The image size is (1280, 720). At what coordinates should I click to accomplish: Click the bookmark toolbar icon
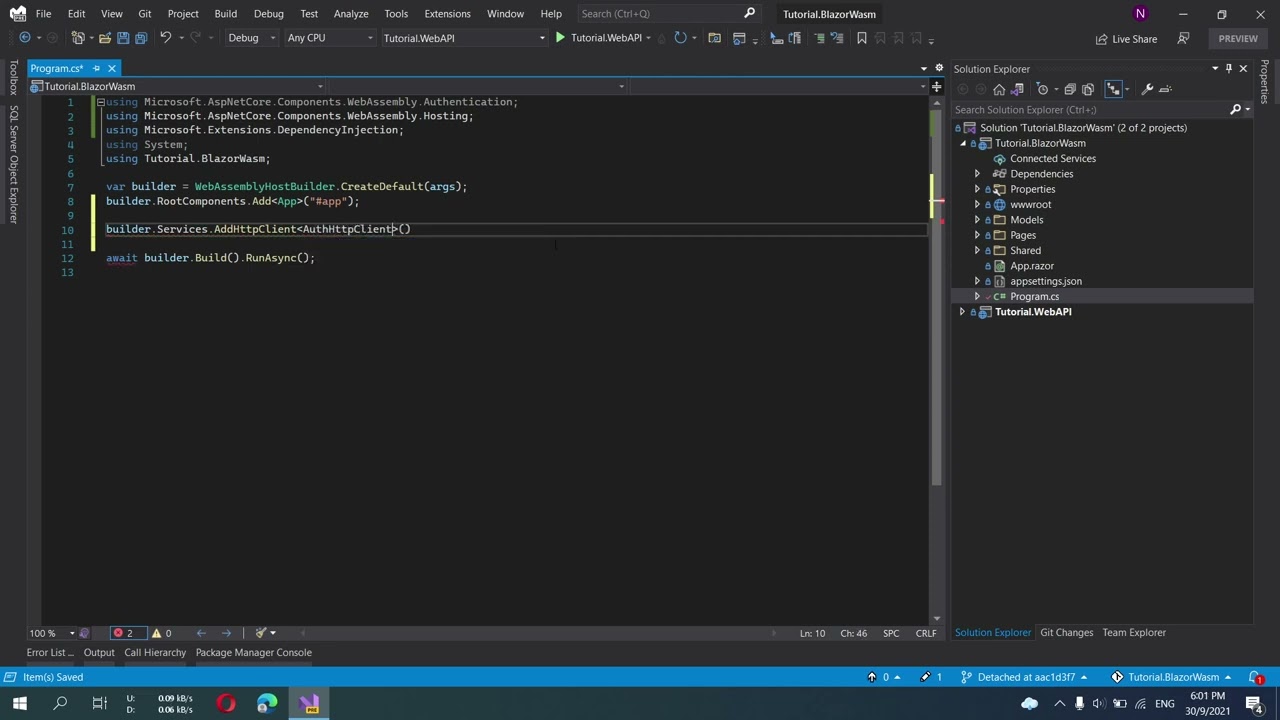pos(862,38)
